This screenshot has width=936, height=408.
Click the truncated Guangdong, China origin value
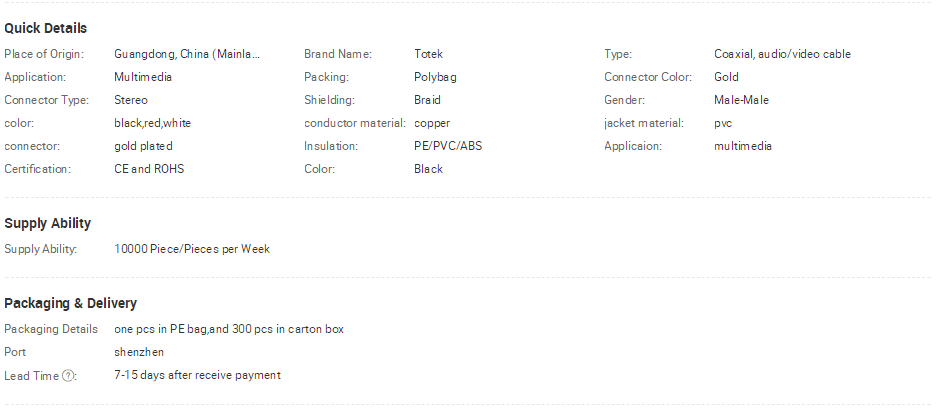tap(187, 54)
